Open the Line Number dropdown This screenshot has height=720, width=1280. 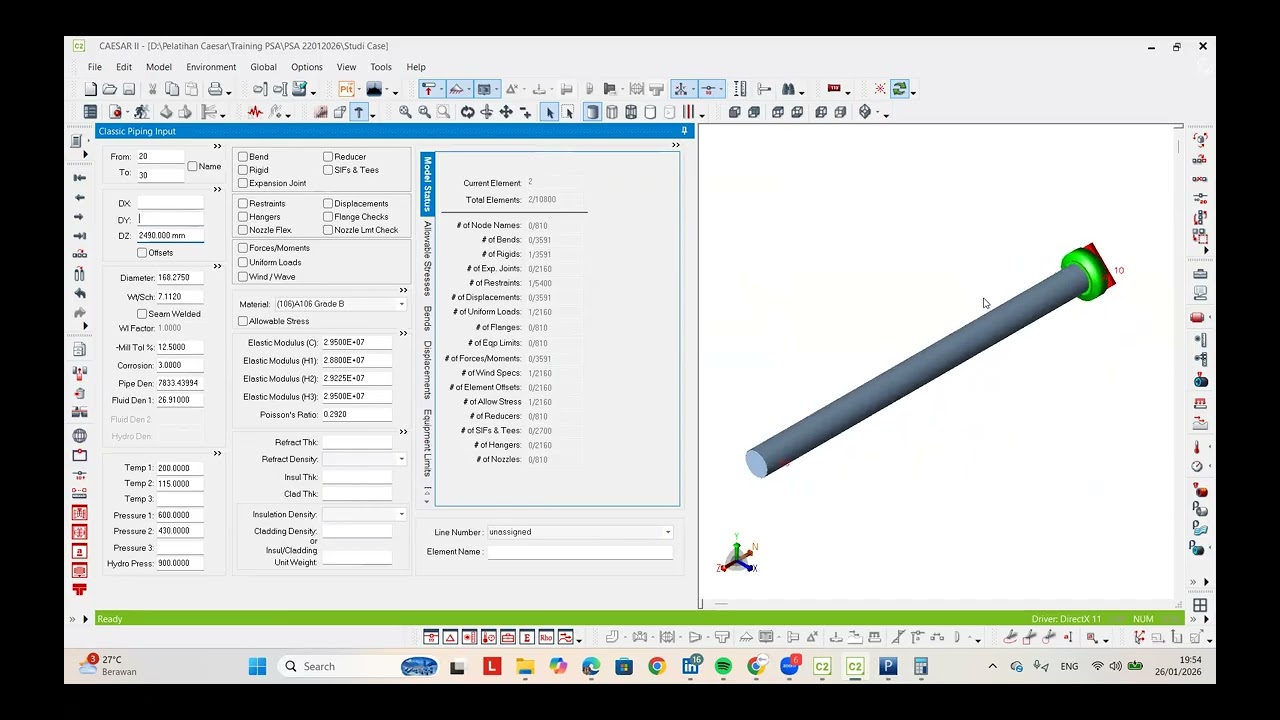tap(668, 532)
